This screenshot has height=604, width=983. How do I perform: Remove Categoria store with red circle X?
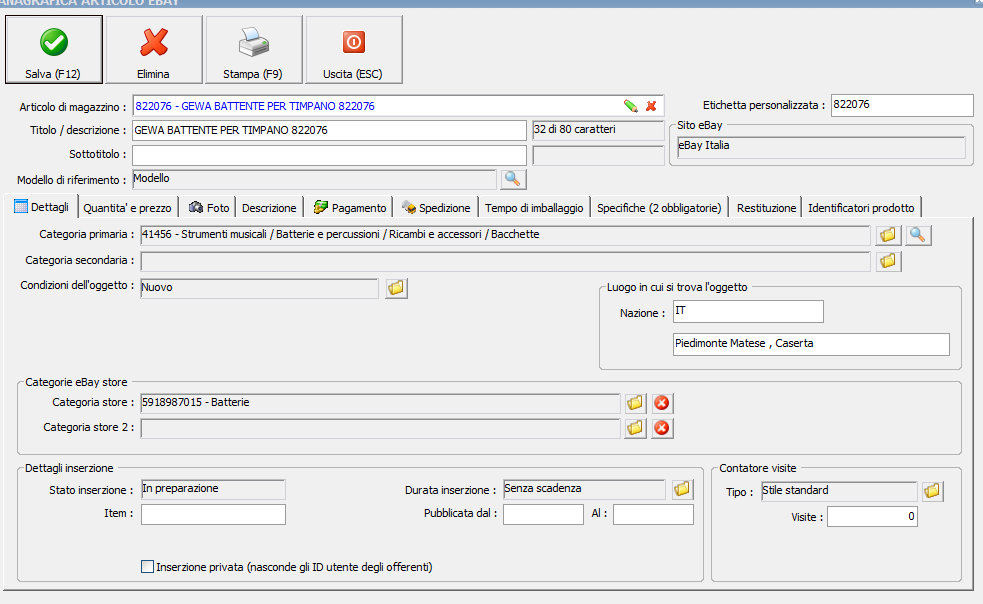pos(661,403)
